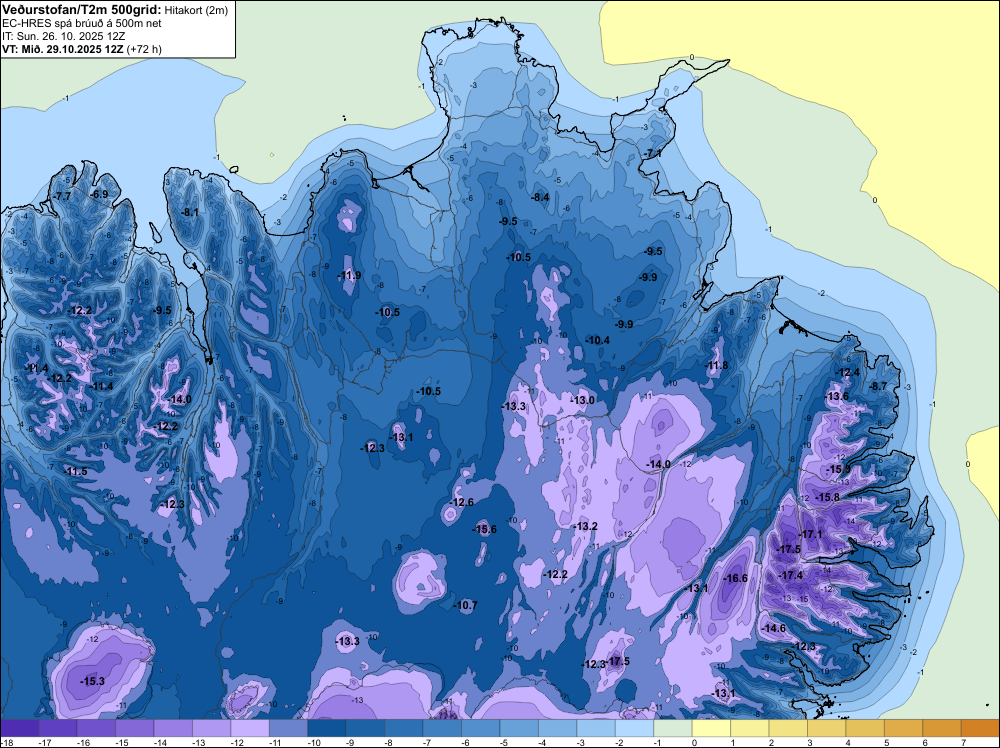
Task: Click the -12.4 temperature label
Action: [848, 373]
